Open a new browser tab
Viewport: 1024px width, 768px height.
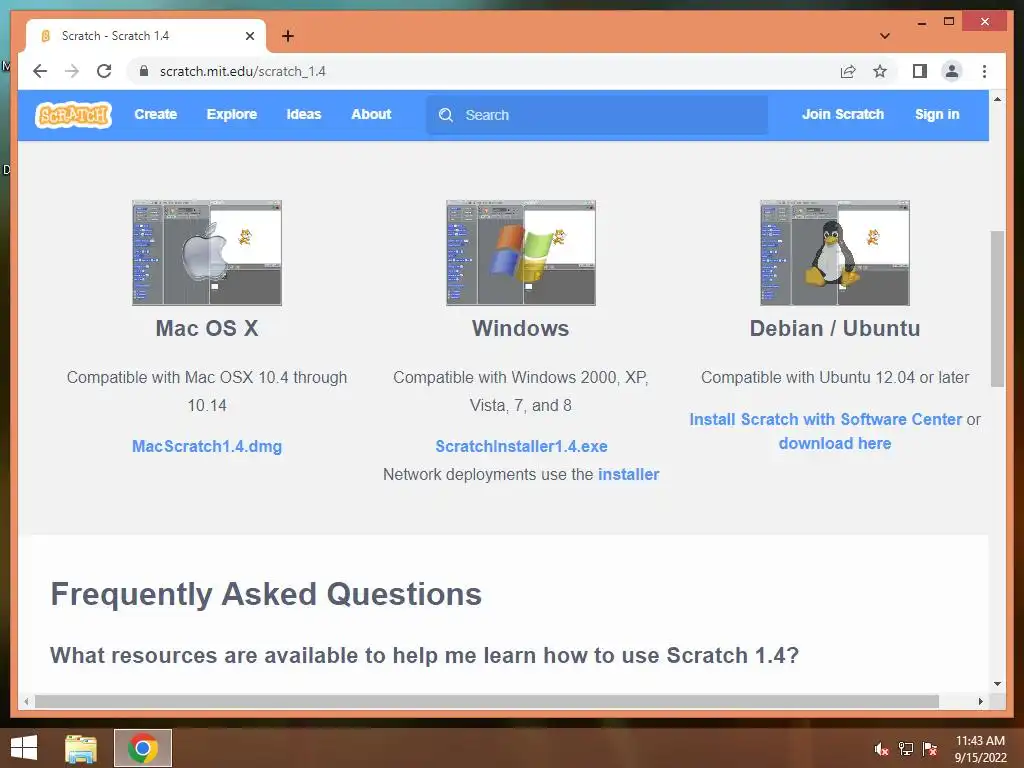pyautogui.click(x=288, y=36)
